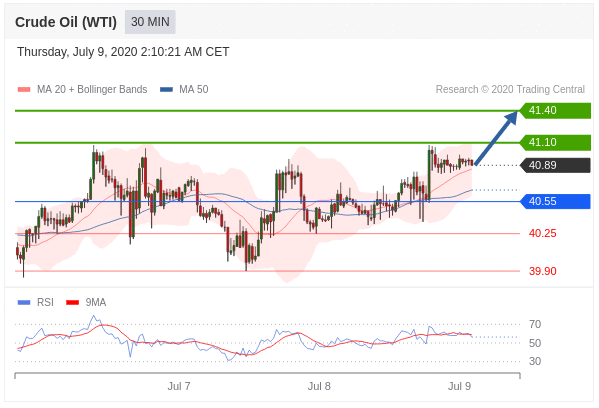Screen dimensions: 599x408
Task: Select the 40.55 blue pivot price tag
Action: [x=555, y=201]
